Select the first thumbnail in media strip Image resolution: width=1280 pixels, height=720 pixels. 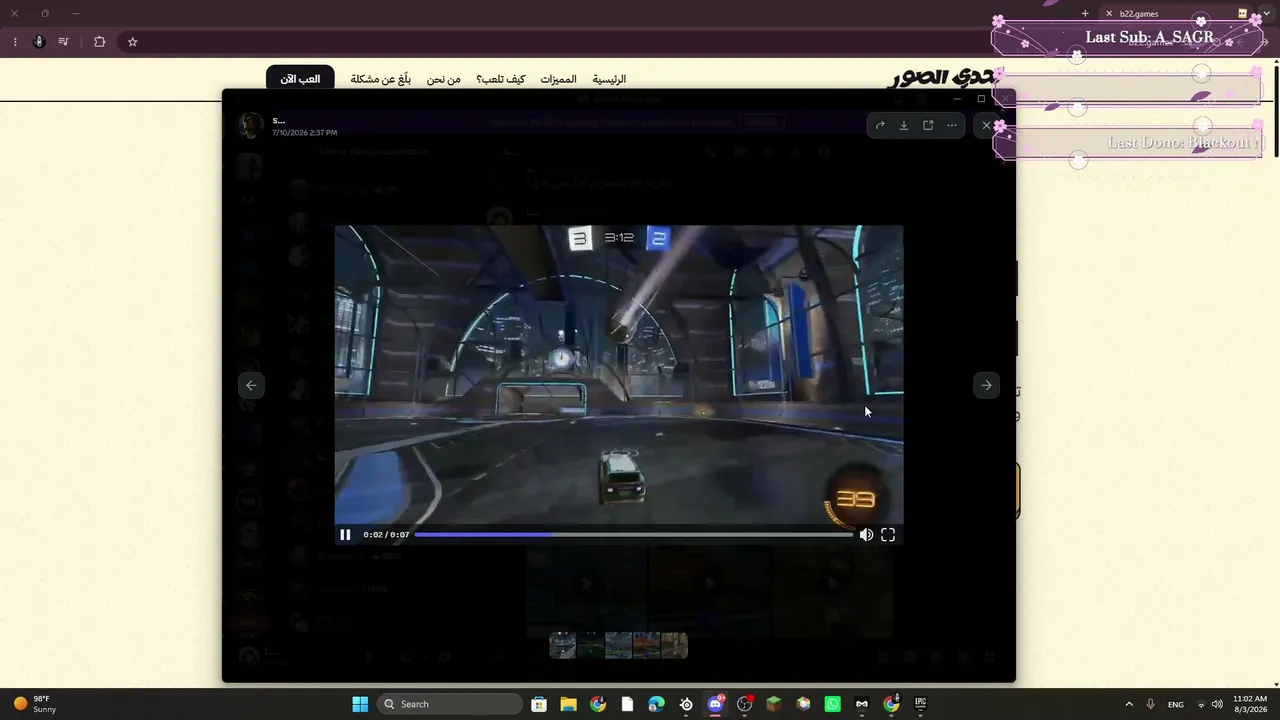563,645
